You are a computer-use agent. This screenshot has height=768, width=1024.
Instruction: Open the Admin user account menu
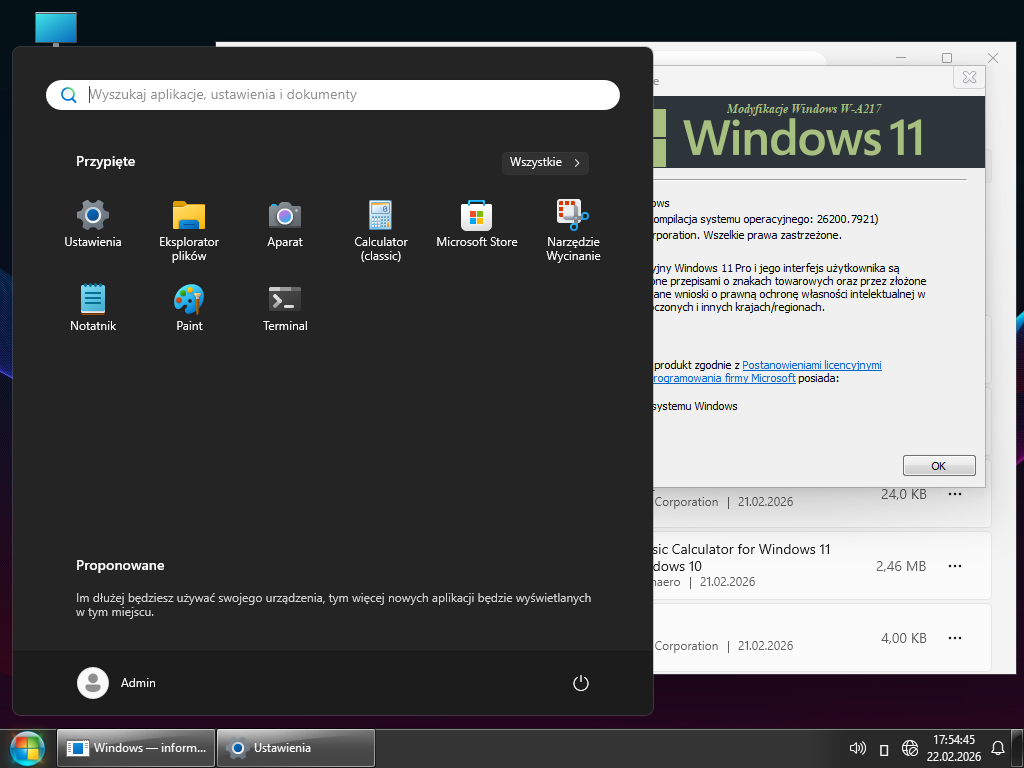click(x=117, y=683)
